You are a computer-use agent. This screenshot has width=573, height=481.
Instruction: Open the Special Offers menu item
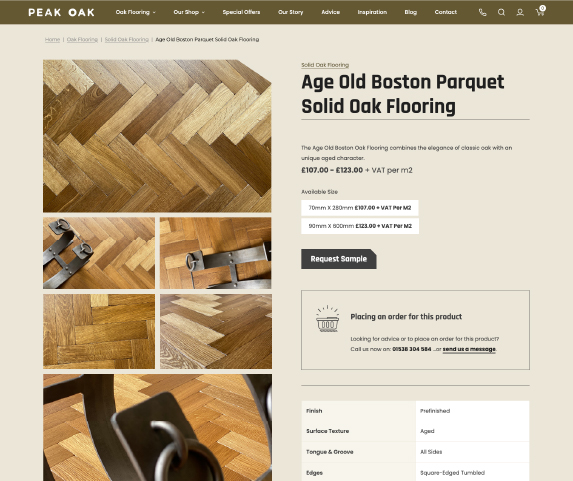241,12
